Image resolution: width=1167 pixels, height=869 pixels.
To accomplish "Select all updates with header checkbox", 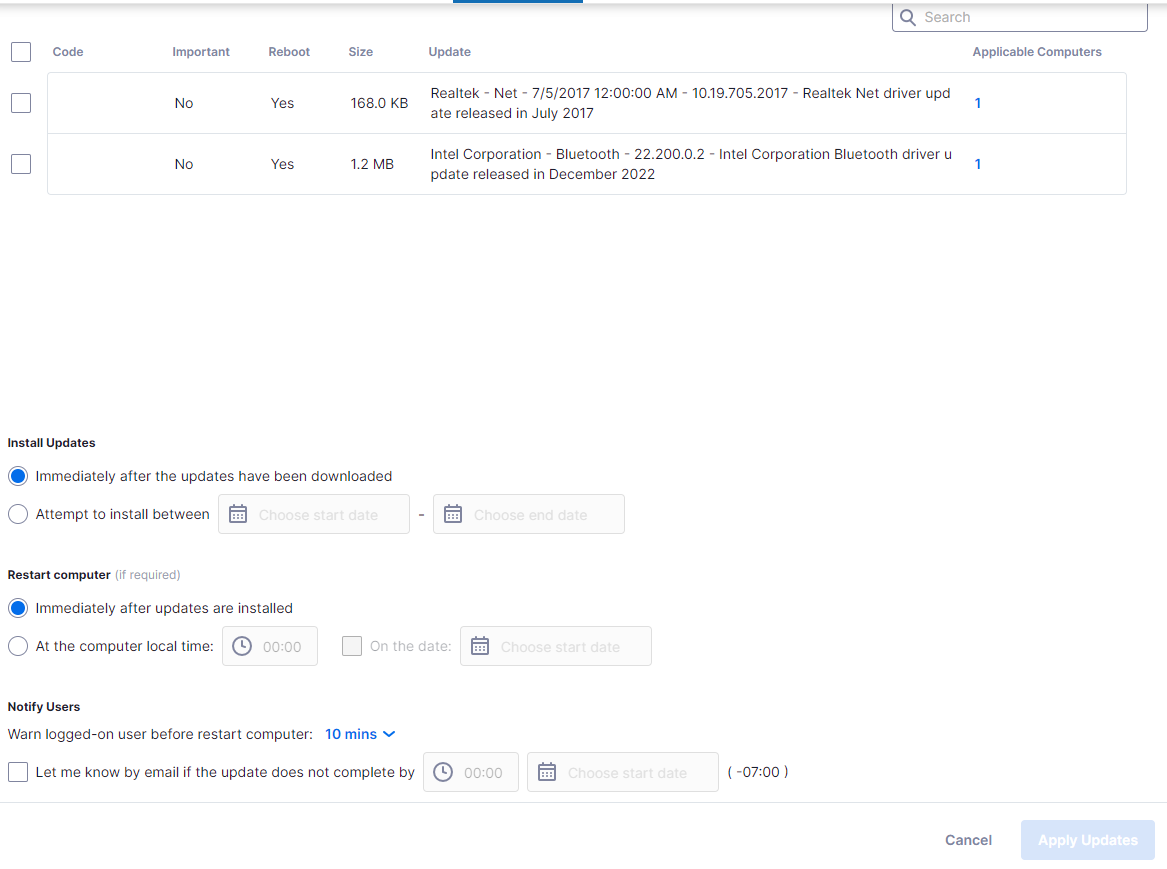I will pyautogui.click(x=21, y=52).
